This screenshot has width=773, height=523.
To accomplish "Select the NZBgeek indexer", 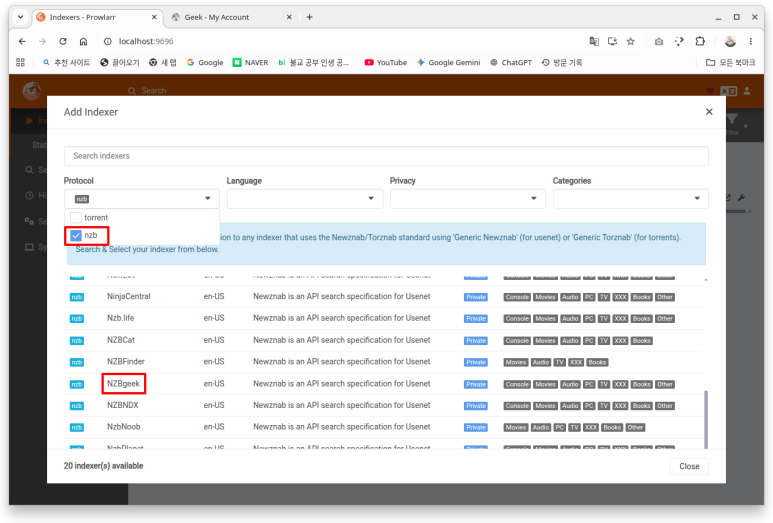I will pyautogui.click(x=123, y=384).
